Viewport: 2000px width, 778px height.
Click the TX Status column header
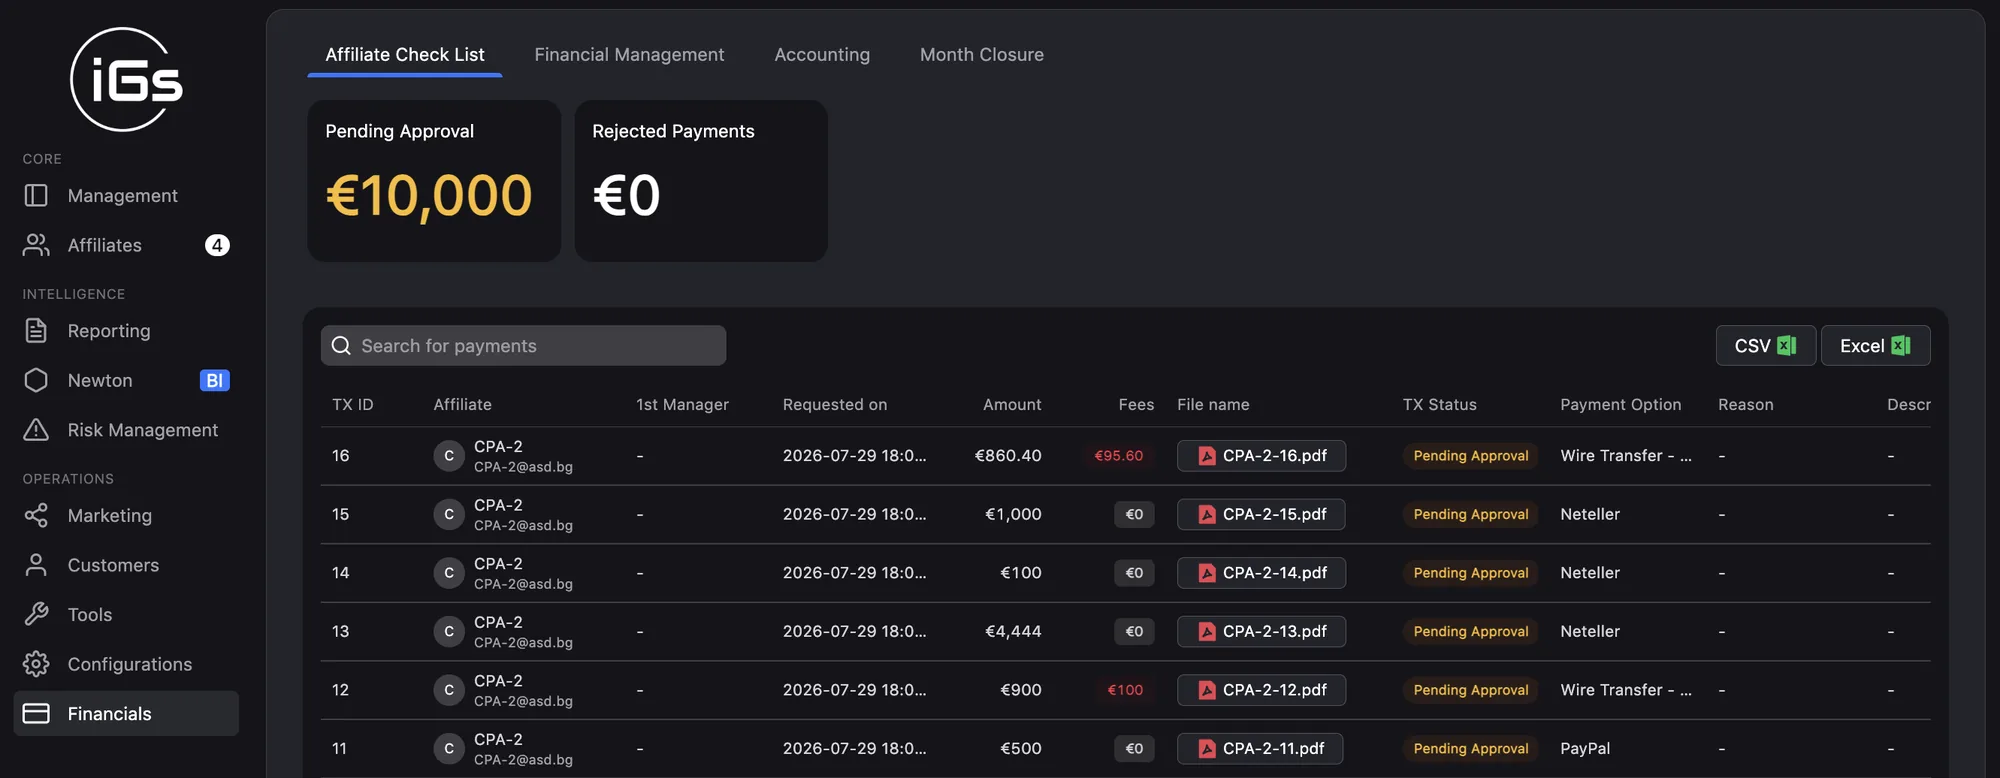coord(1439,404)
